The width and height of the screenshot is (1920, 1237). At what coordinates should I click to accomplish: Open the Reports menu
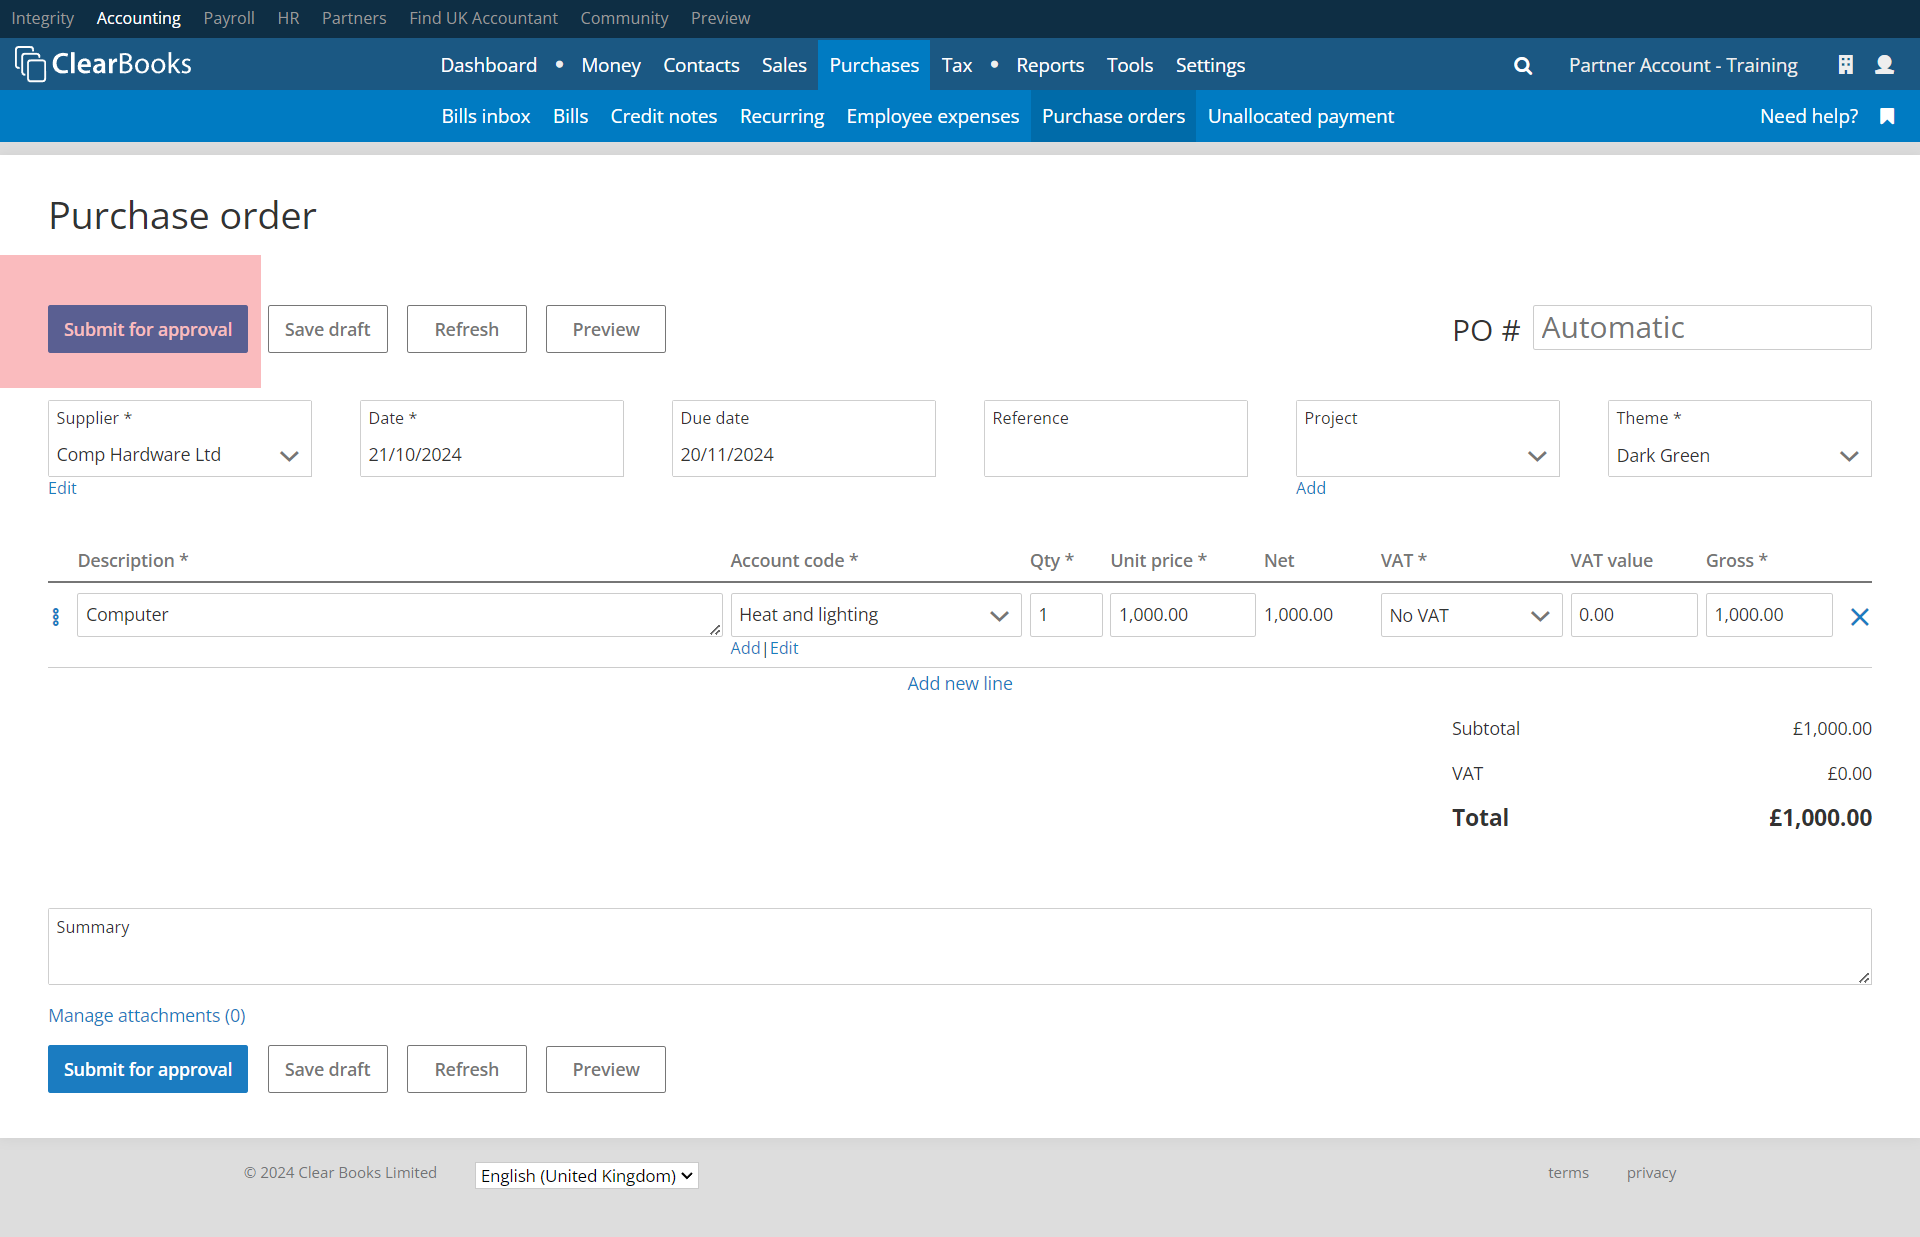pyautogui.click(x=1049, y=66)
